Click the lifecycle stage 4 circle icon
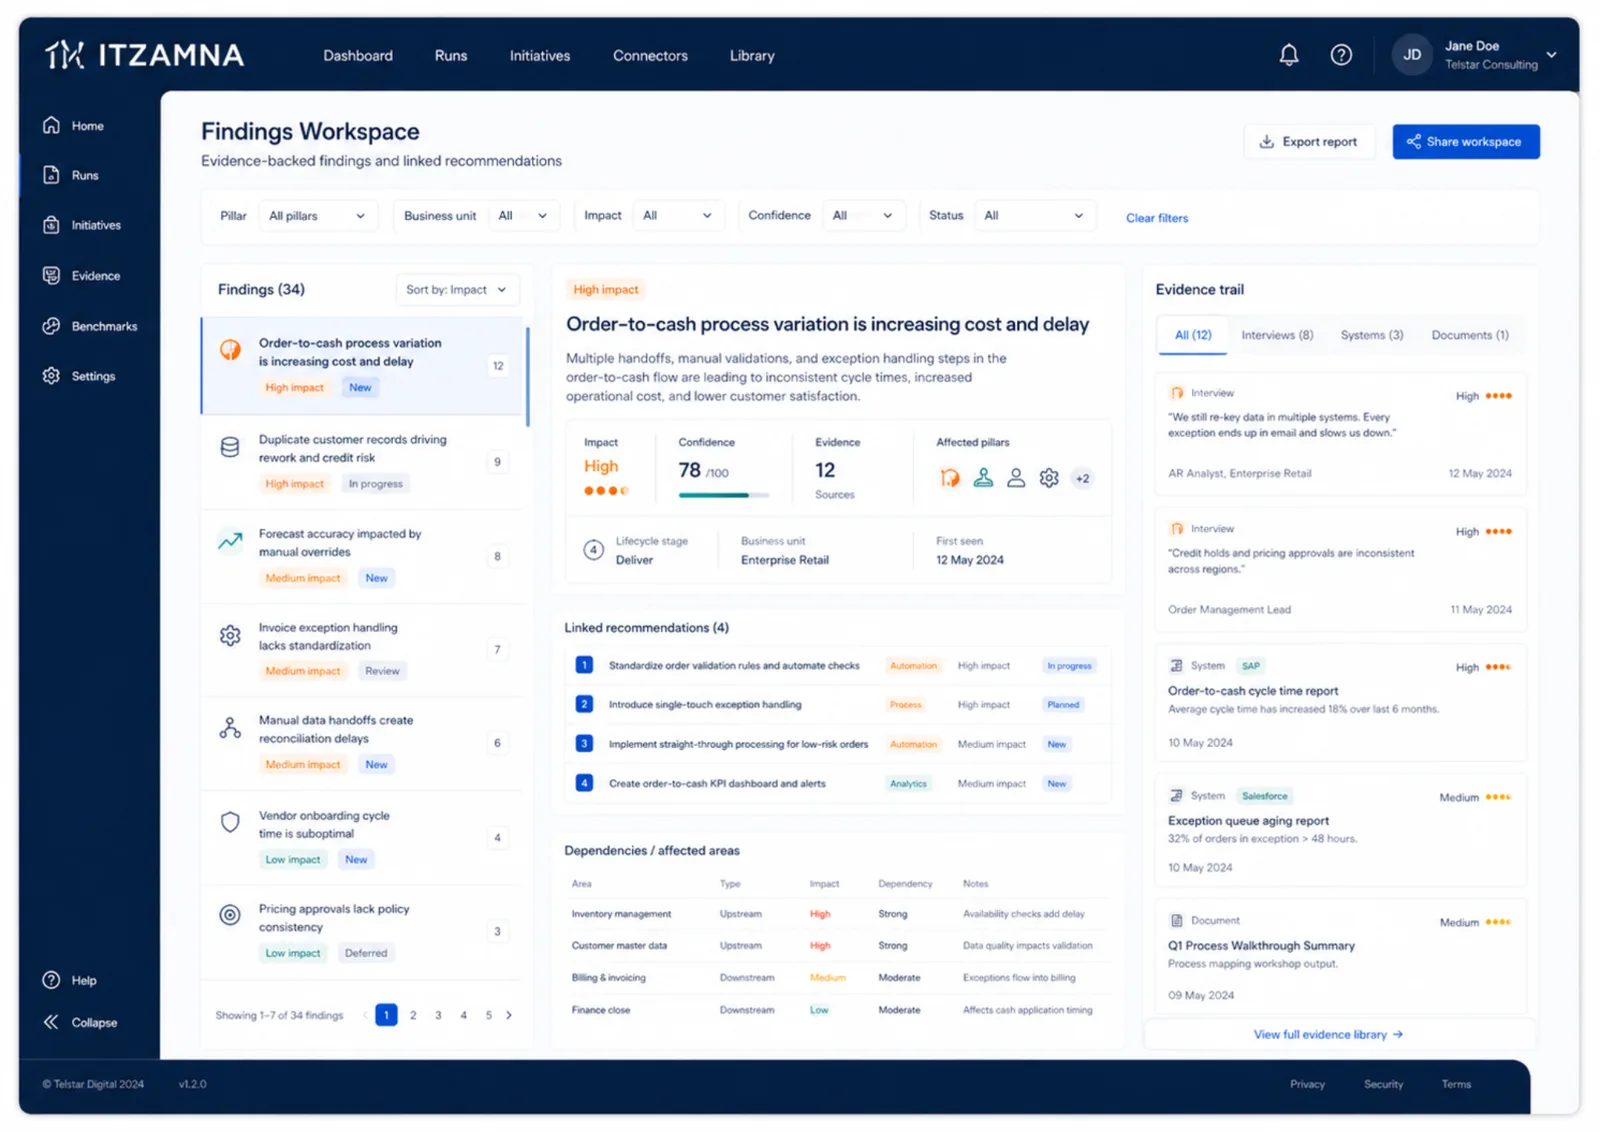 (593, 550)
